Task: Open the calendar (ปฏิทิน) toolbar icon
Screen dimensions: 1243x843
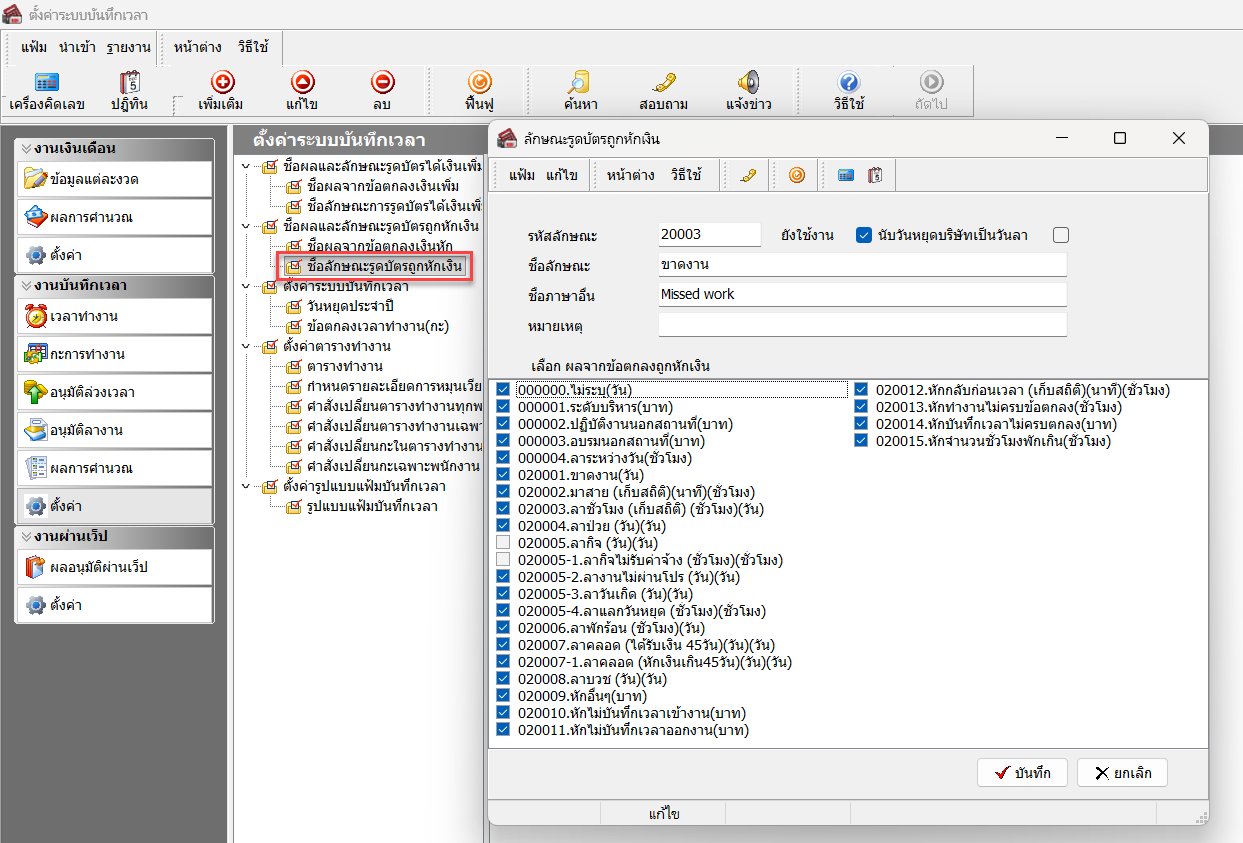Action: point(129,84)
